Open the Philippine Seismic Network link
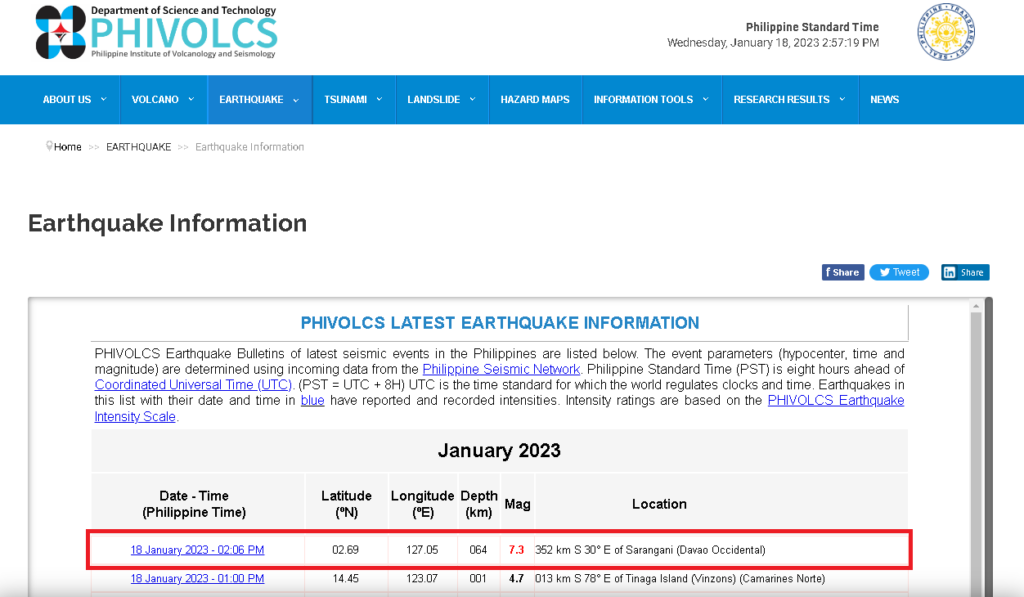 click(501, 369)
